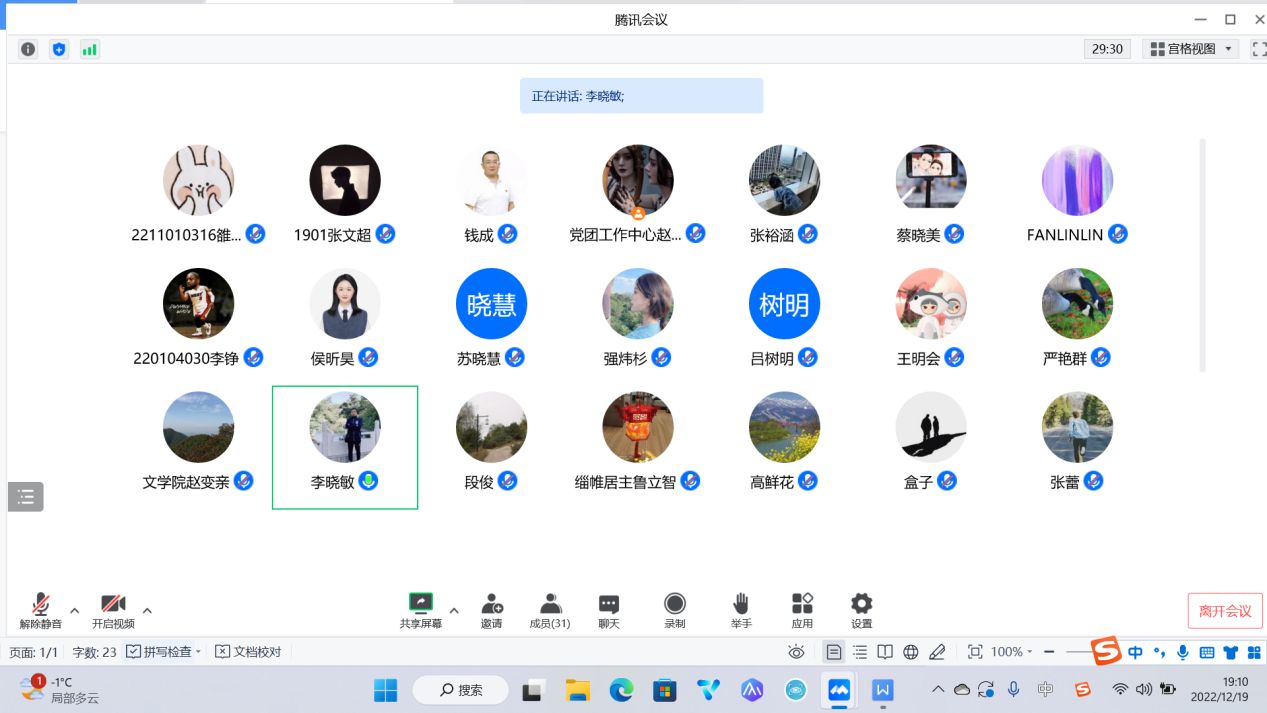Open the 成员(31) members list

550,610
